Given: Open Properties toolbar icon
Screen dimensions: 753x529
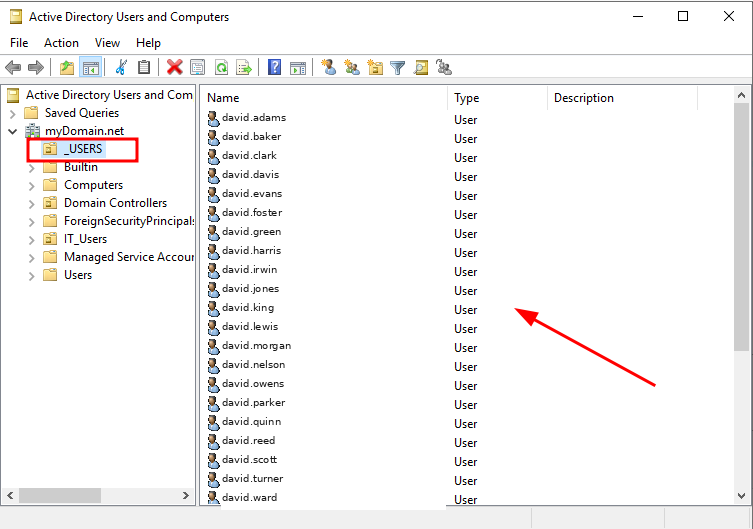Looking at the screenshot, I should (x=197, y=68).
